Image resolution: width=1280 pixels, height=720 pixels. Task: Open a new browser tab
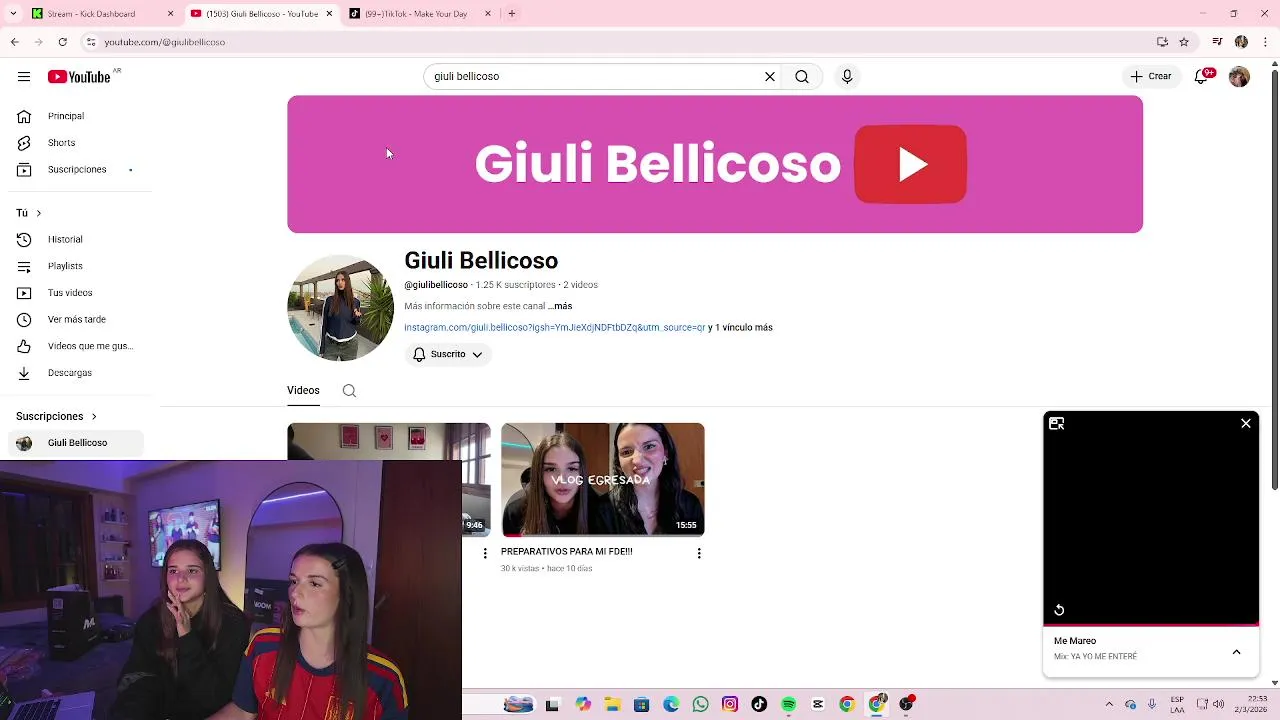click(x=511, y=14)
